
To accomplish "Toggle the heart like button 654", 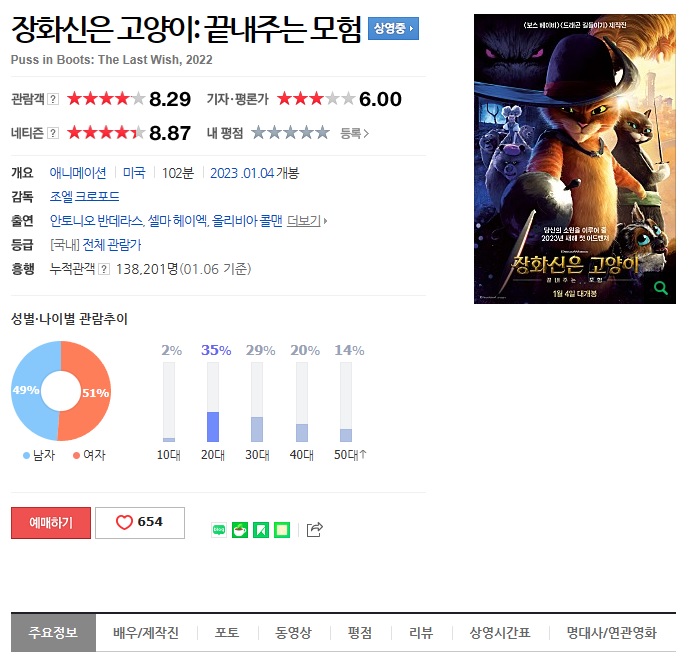I will [140, 522].
